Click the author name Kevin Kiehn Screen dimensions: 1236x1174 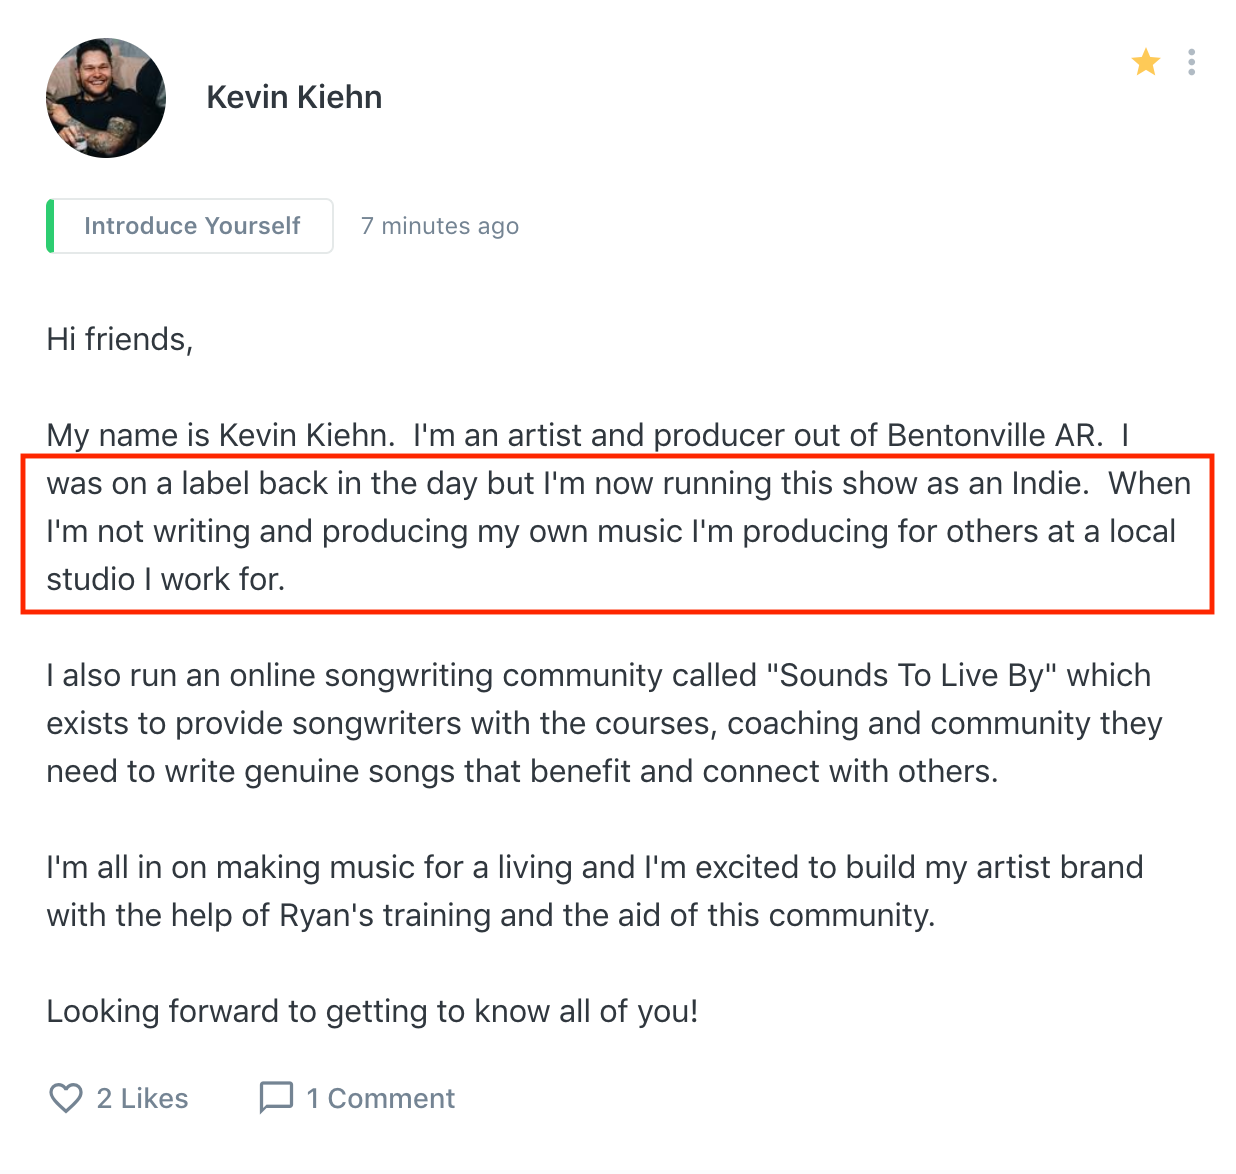(294, 97)
